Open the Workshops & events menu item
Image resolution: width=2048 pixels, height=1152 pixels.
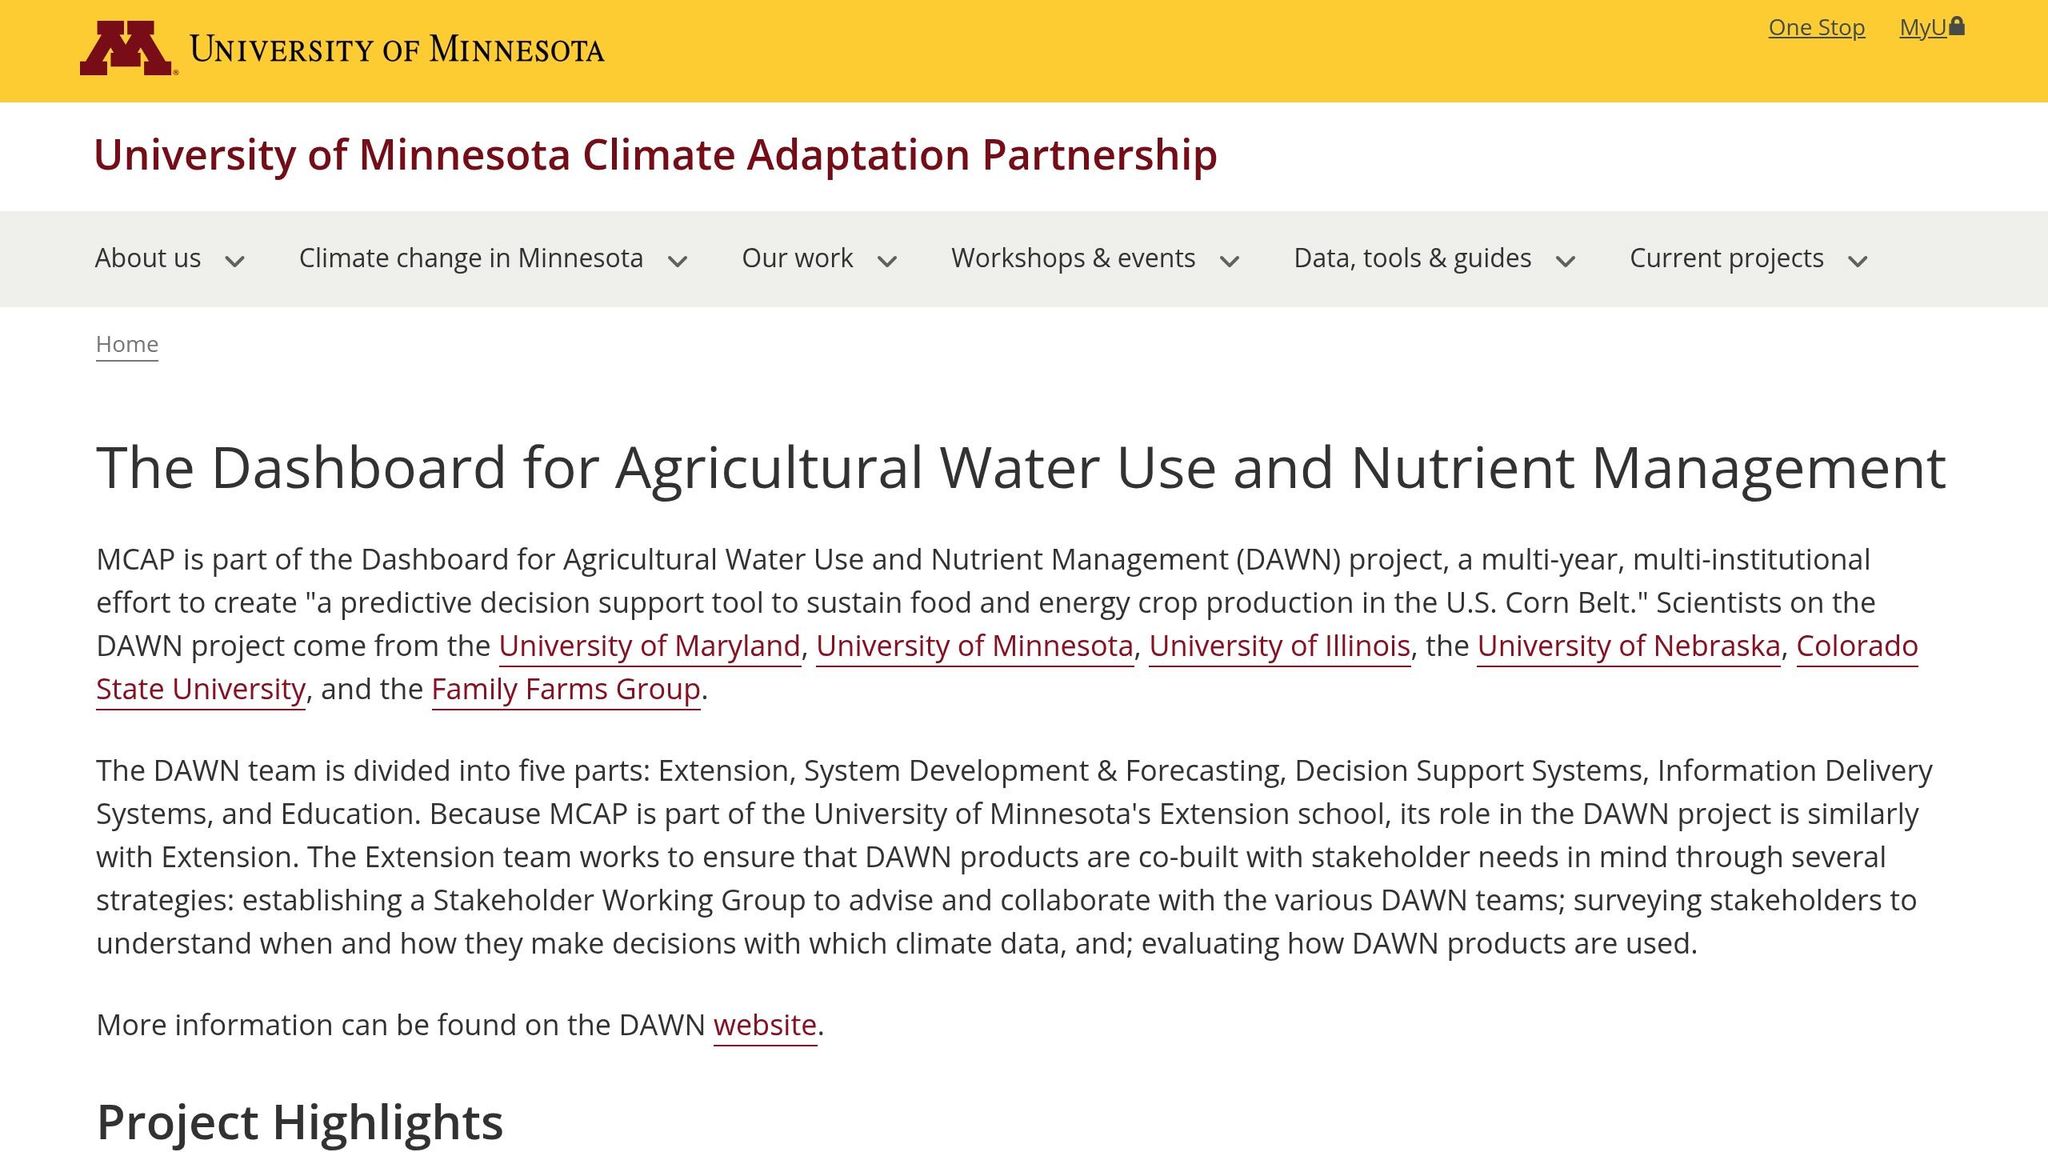coord(1073,258)
